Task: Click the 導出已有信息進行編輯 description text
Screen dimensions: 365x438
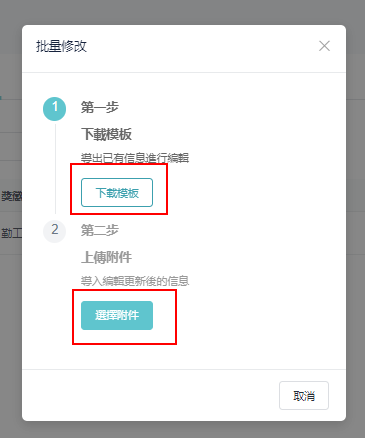Action: tap(135, 158)
